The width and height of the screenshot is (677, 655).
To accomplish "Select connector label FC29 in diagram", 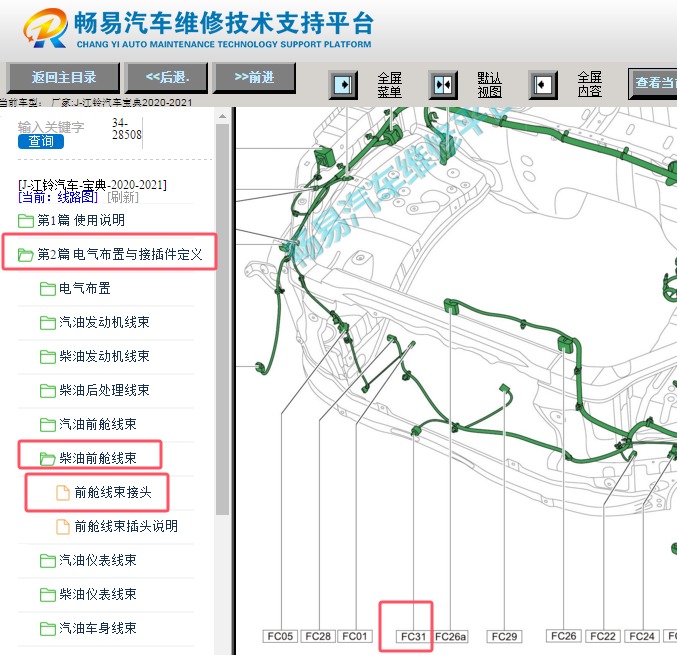I will point(504,637).
